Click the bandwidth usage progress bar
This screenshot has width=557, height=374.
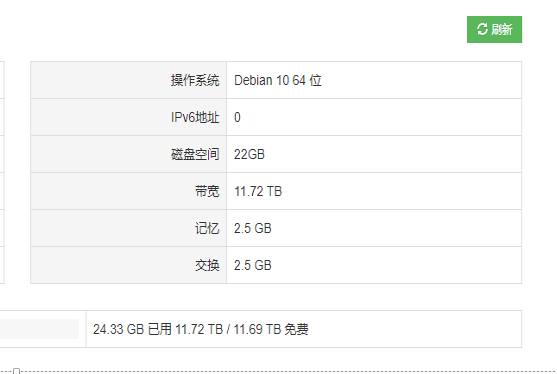pyautogui.click(x=39, y=329)
